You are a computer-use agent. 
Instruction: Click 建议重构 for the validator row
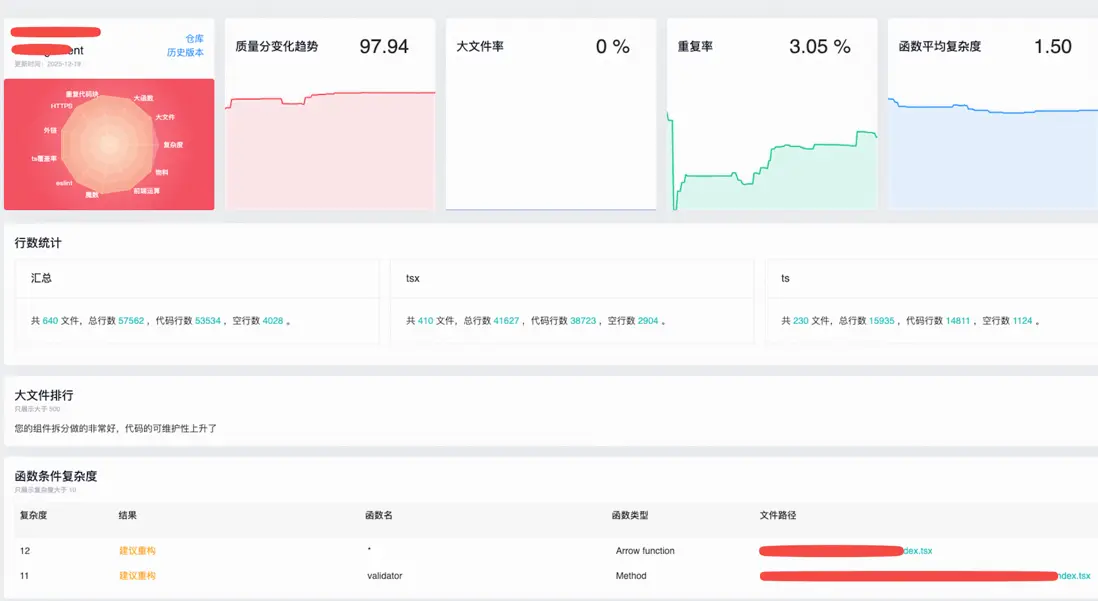coord(137,576)
